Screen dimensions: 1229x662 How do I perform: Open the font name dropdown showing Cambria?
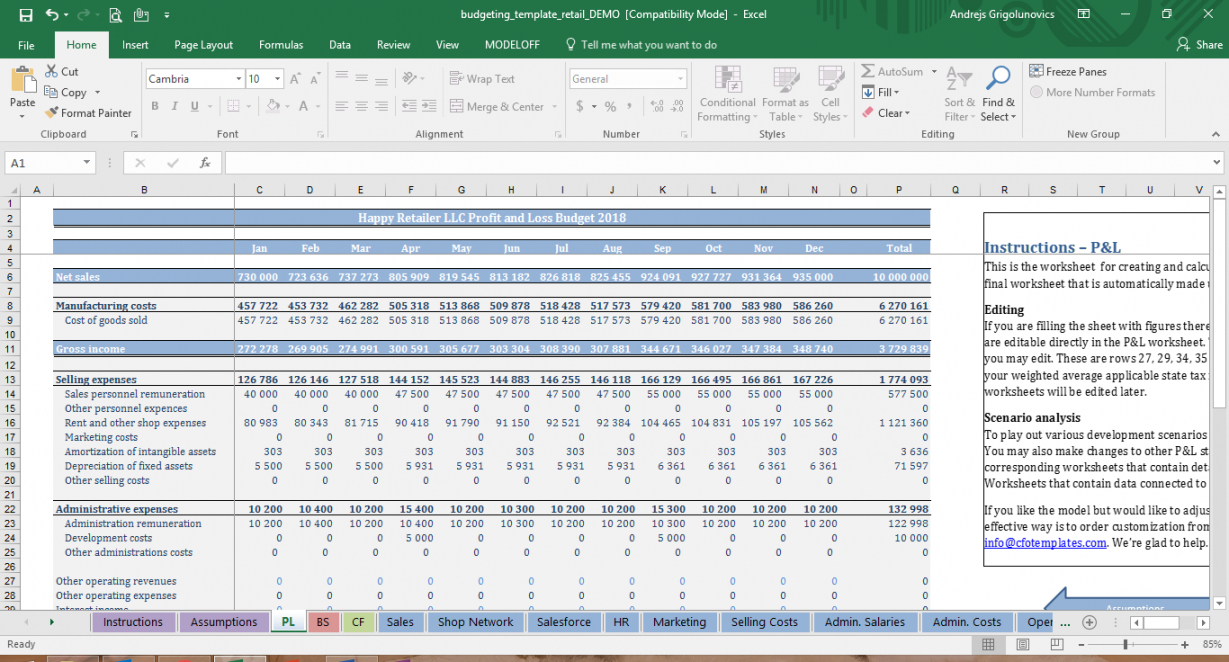point(238,79)
